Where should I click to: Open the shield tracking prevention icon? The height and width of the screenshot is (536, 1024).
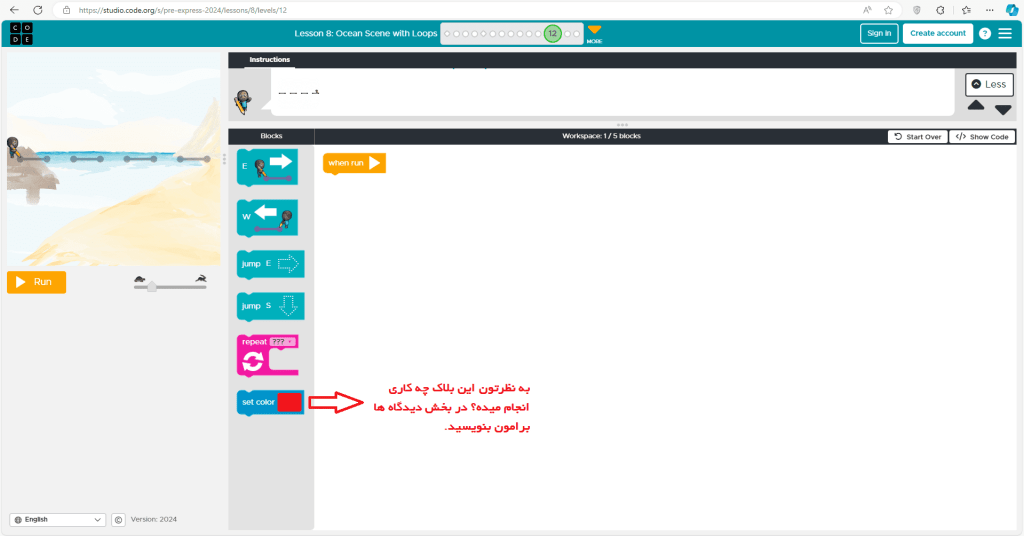916,10
